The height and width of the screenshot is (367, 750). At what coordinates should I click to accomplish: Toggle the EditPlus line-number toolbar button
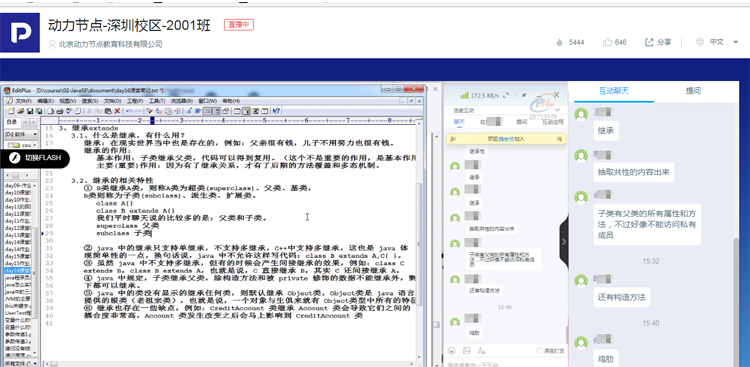point(217,111)
